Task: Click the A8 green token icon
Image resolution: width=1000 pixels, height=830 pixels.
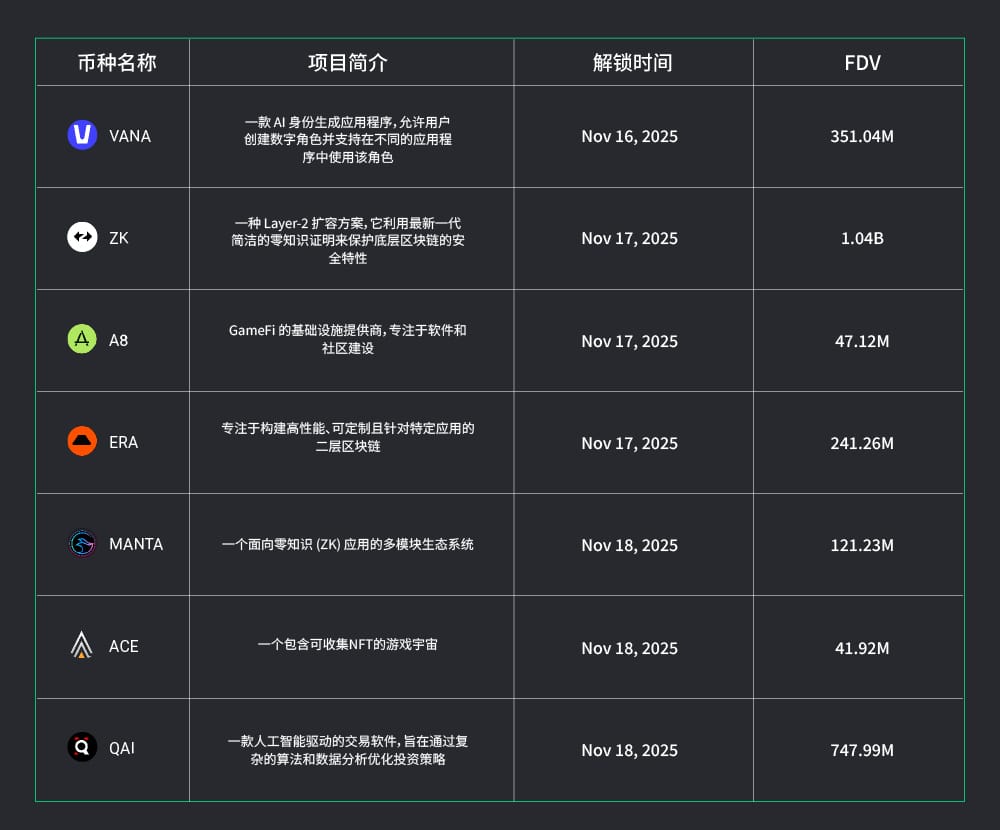Action: click(82, 340)
